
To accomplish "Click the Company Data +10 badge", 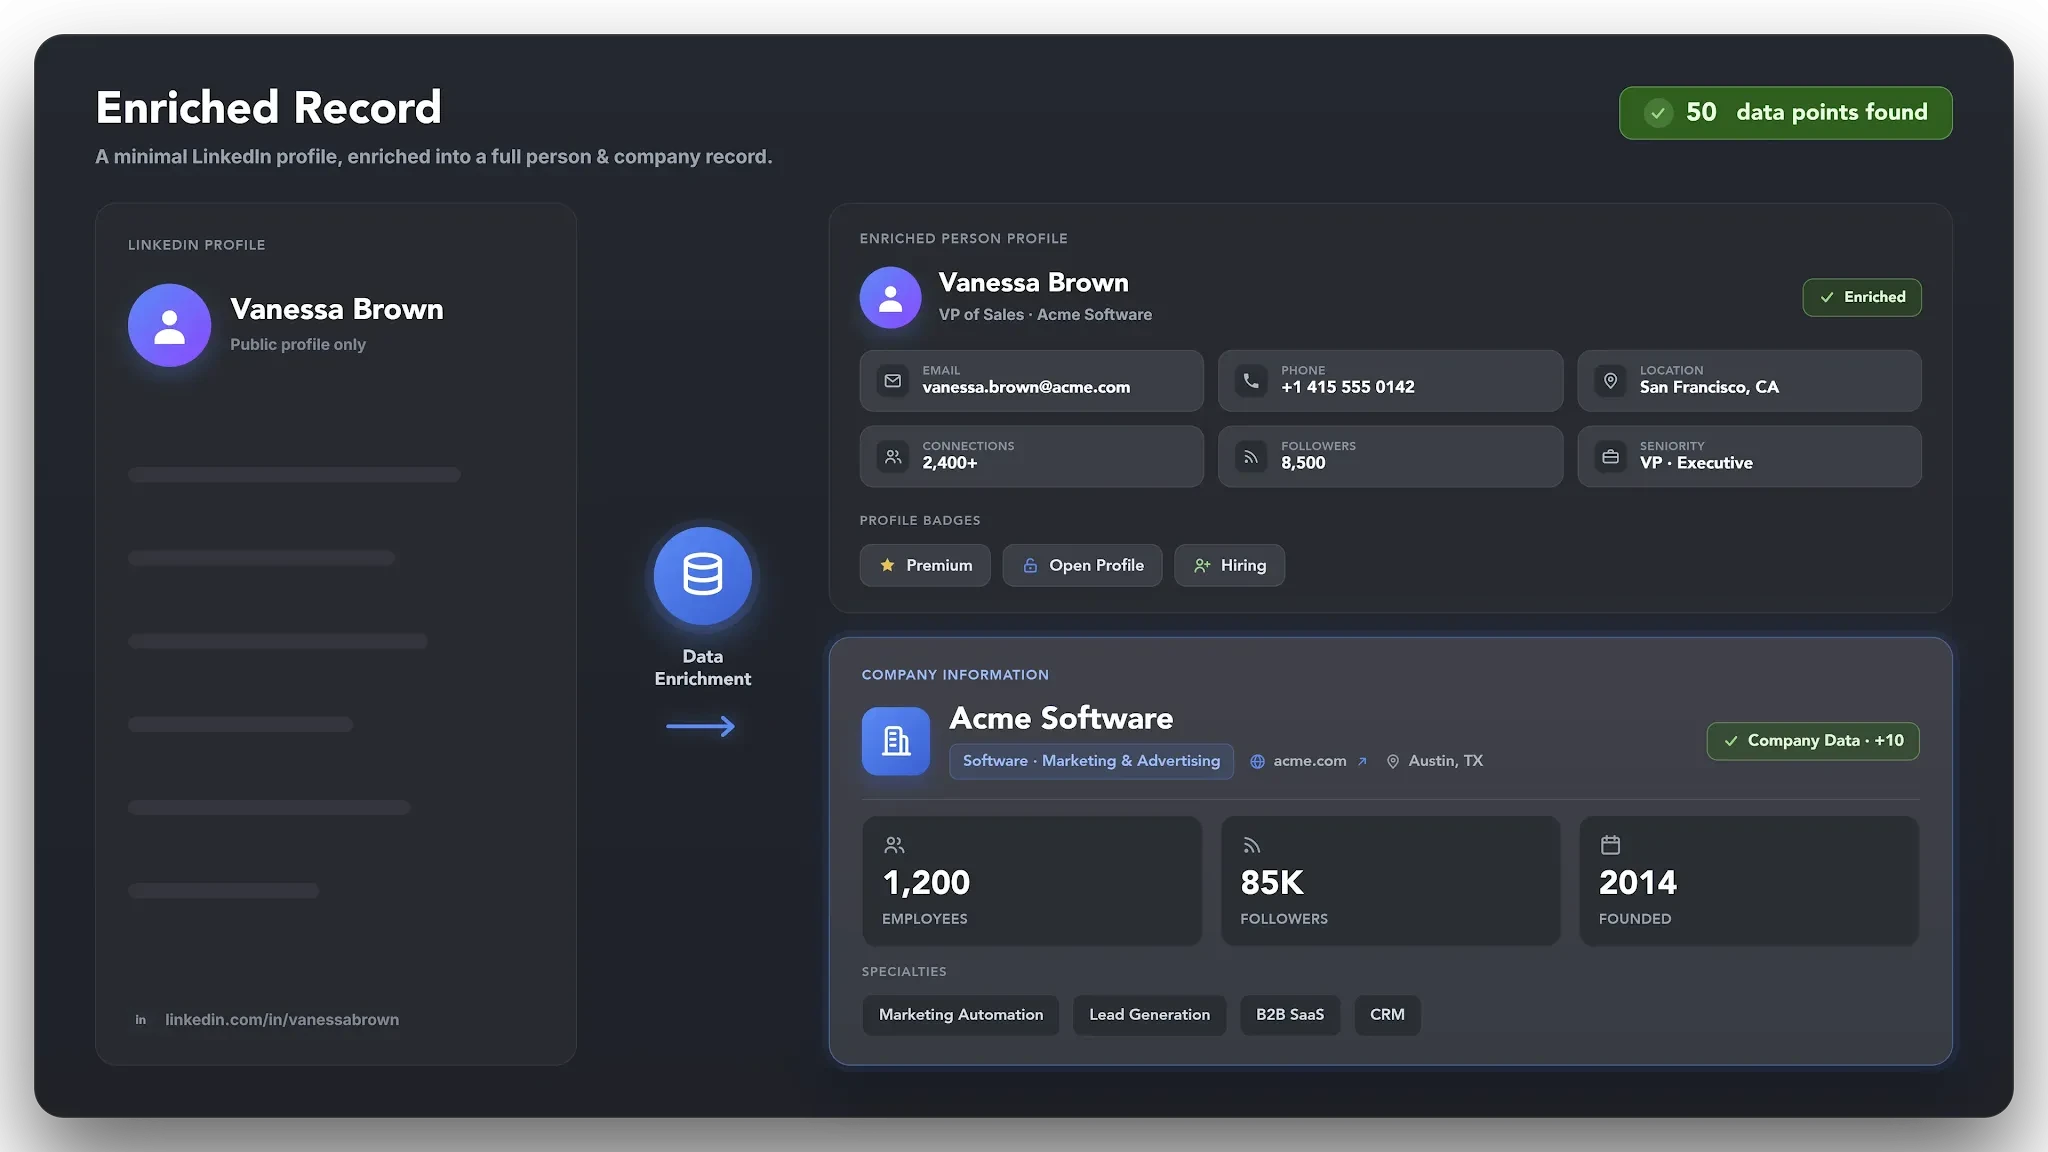I will coord(1812,741).
